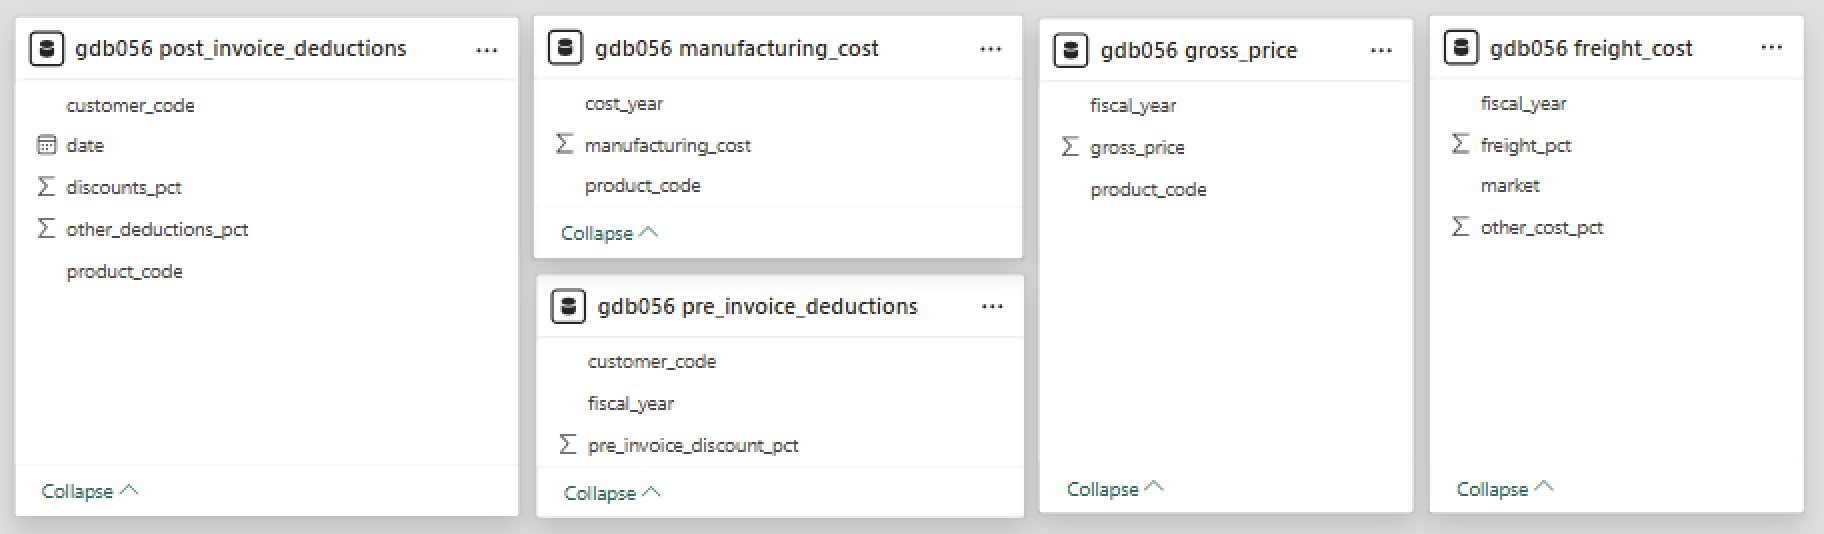The height and width of the screenshot is (534, 1824).
Task: Click the sigma icon next to discounts_pct
Action: [x=46, y=187]
